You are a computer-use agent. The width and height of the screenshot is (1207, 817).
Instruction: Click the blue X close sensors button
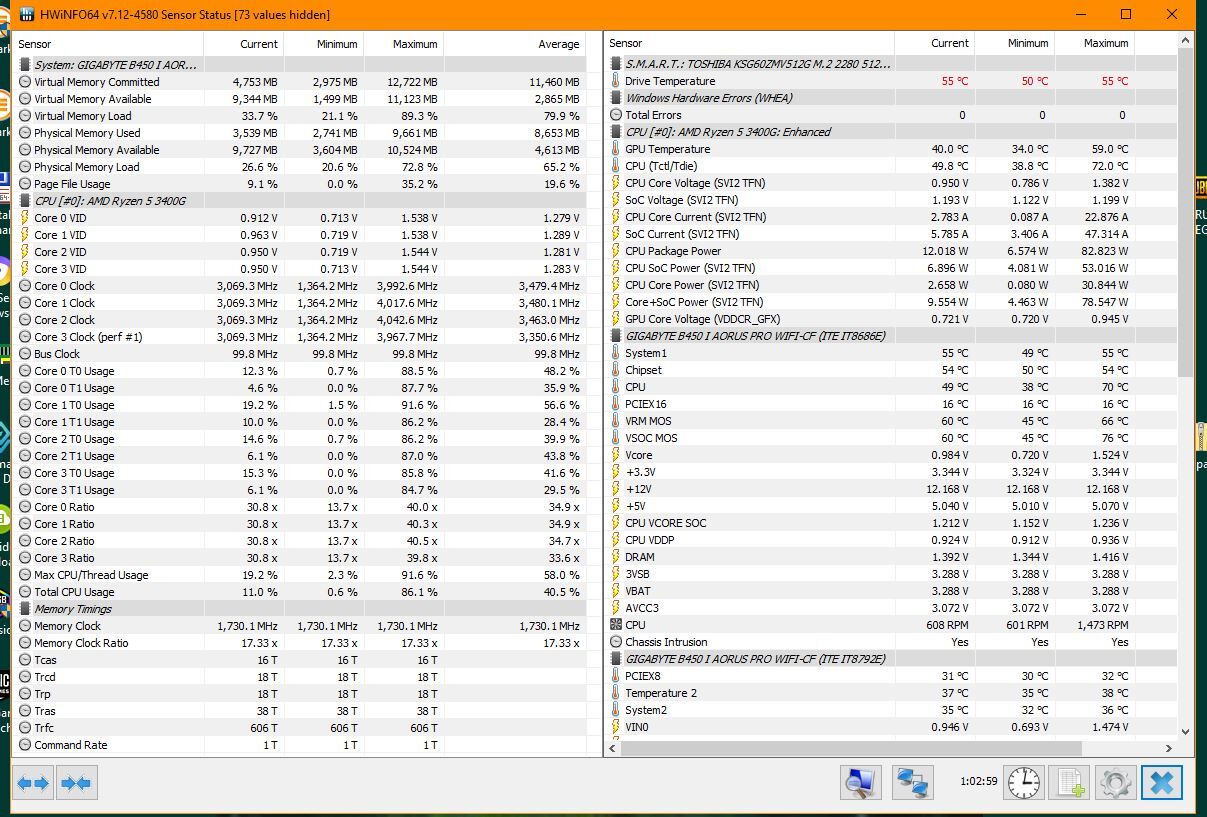coord(1161,783)
